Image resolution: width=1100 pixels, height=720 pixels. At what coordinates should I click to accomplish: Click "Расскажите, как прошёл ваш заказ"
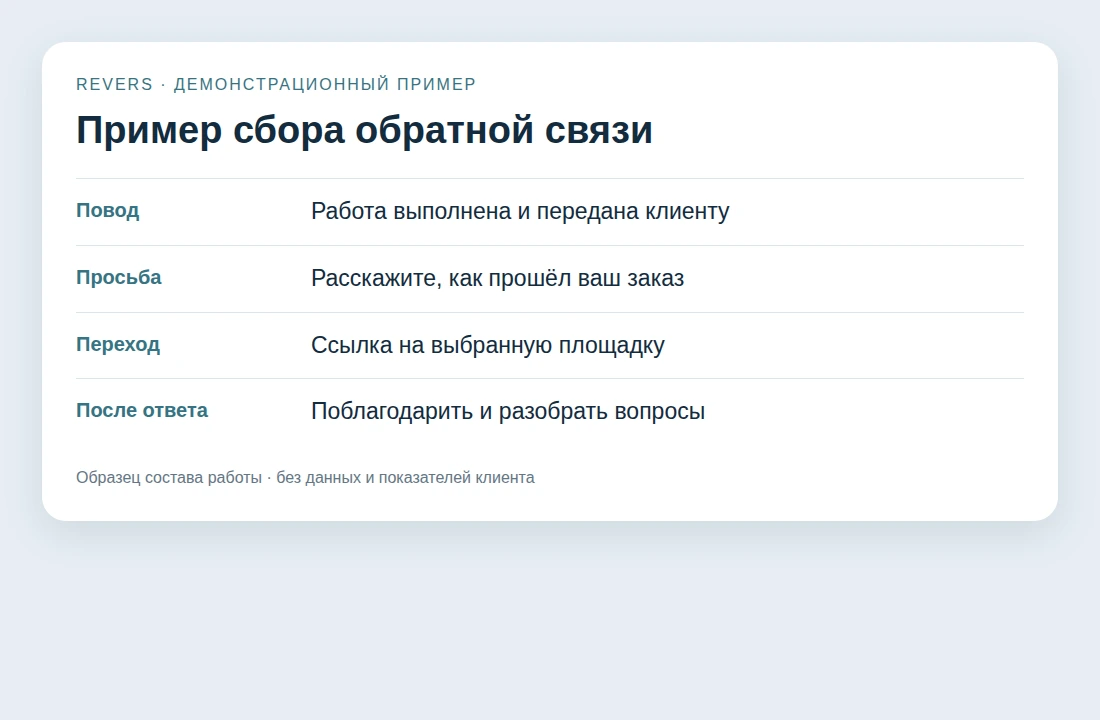pos(497,279)
